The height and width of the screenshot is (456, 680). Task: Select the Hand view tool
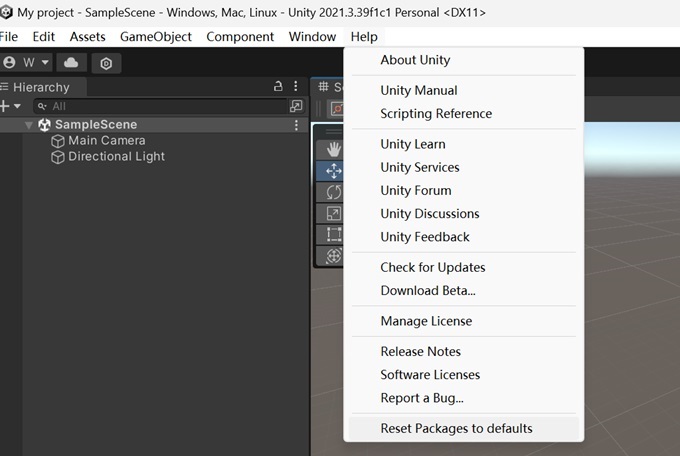pos(331,150)
